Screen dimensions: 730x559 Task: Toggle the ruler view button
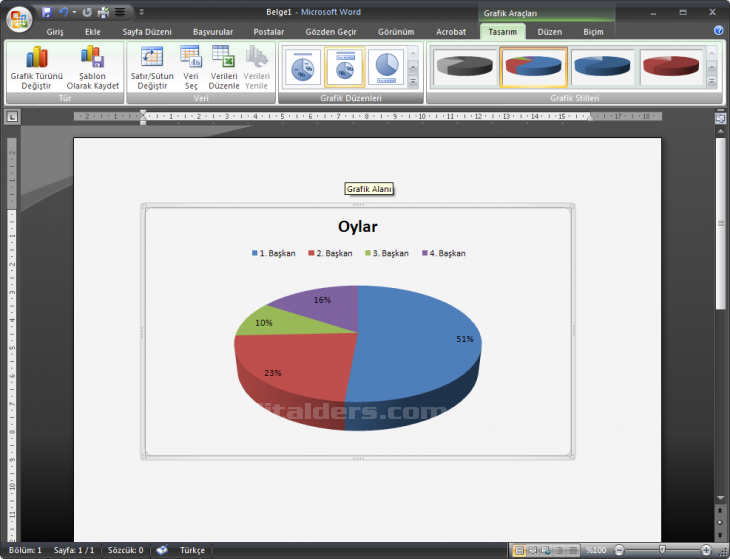tap(720, 118)
